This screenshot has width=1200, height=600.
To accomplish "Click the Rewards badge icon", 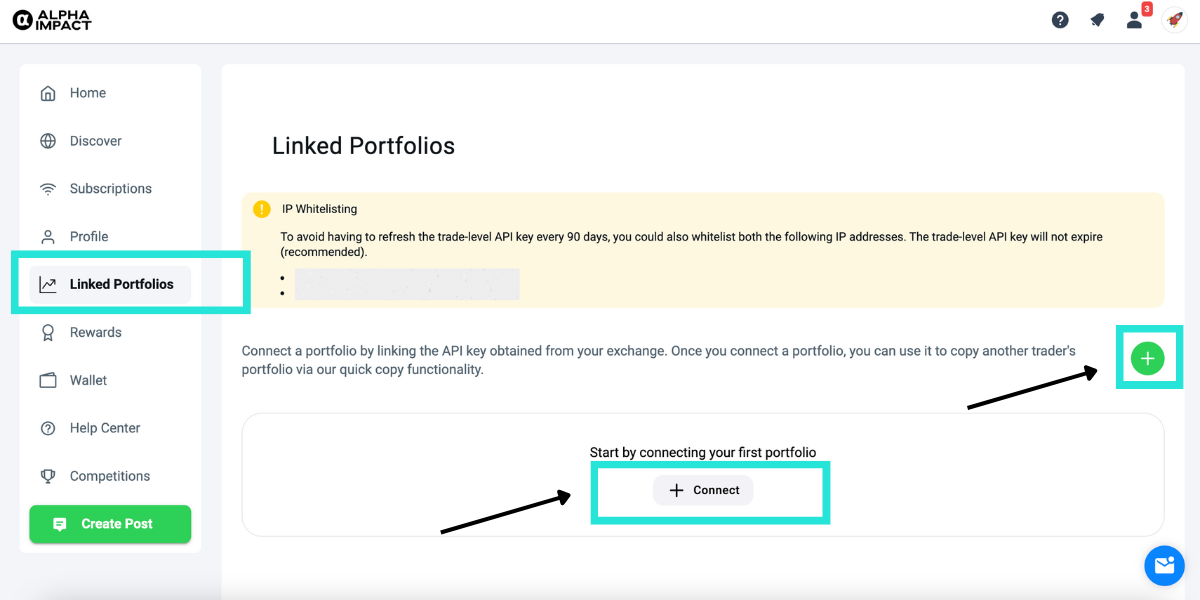I will coord(48,333).
